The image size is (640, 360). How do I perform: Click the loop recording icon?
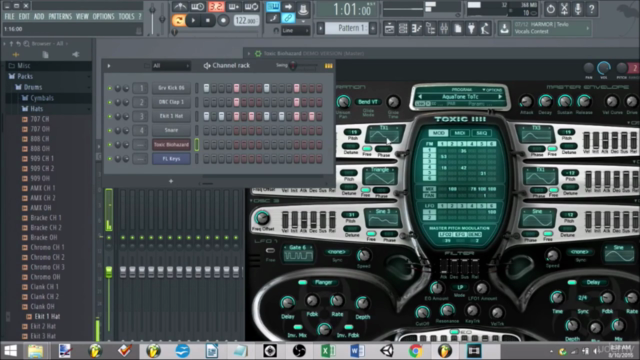pos(251,7)
